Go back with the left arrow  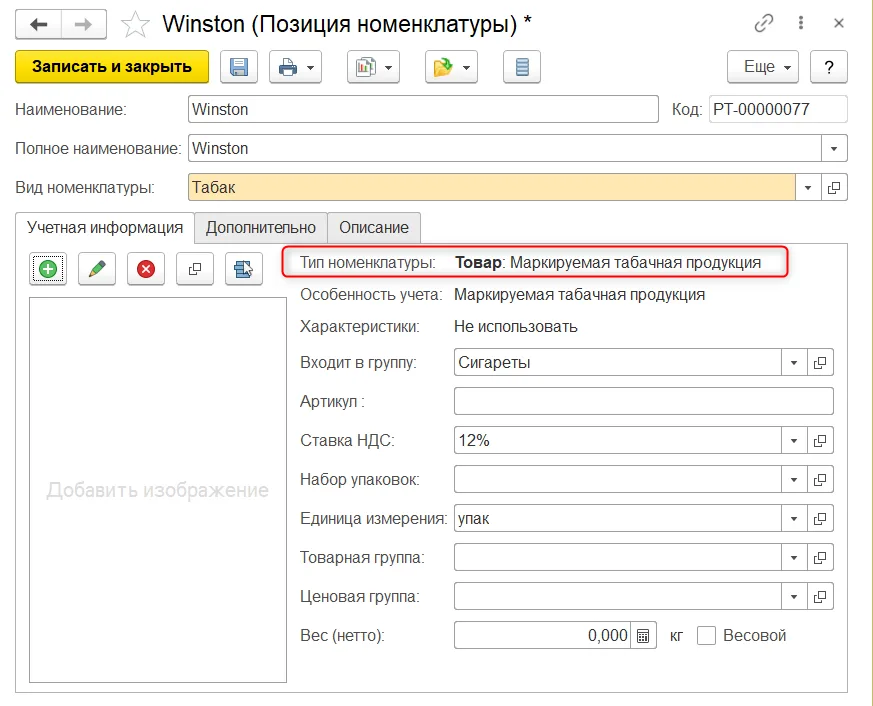(x=38, y=24)
